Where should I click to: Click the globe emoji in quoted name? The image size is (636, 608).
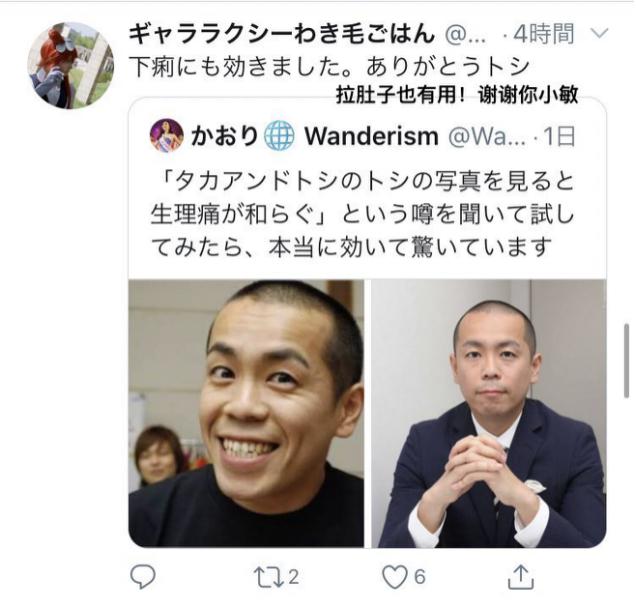279,136
